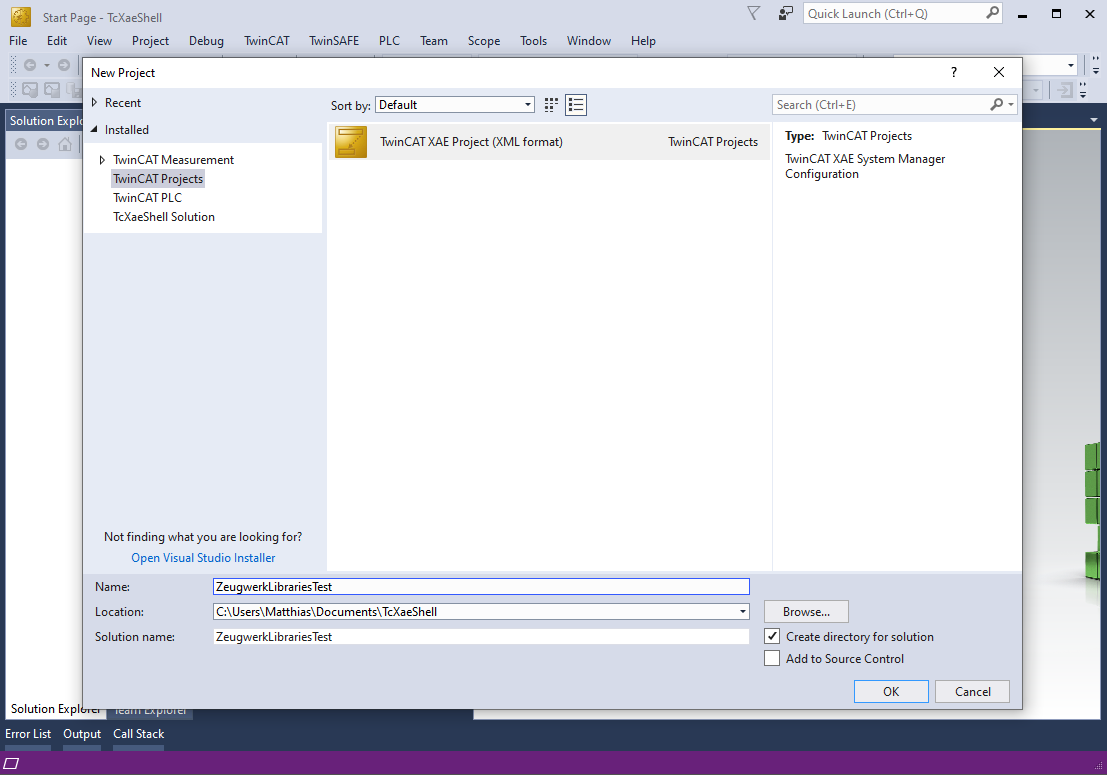Screen dimensions: 1107x775
Task: Expand the Recent templates section
Action: tap(94, 102)
